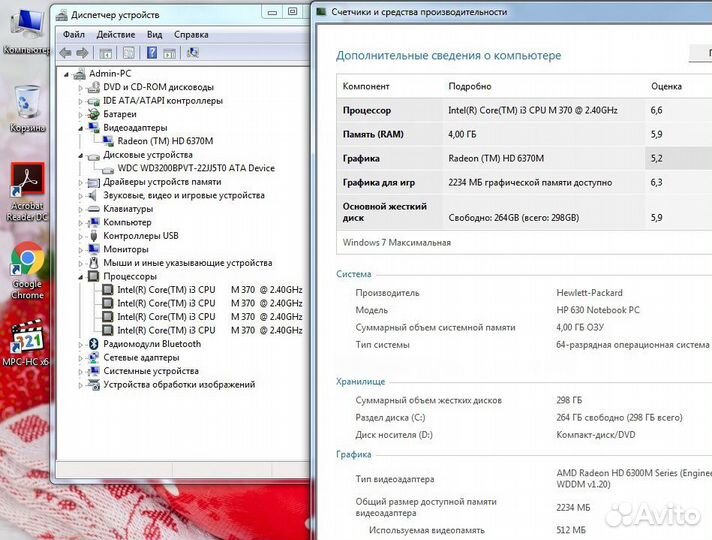Select the Мониторы tree item
The width and height of the screenshot is (712, 540).
click(x=126, y=249)
